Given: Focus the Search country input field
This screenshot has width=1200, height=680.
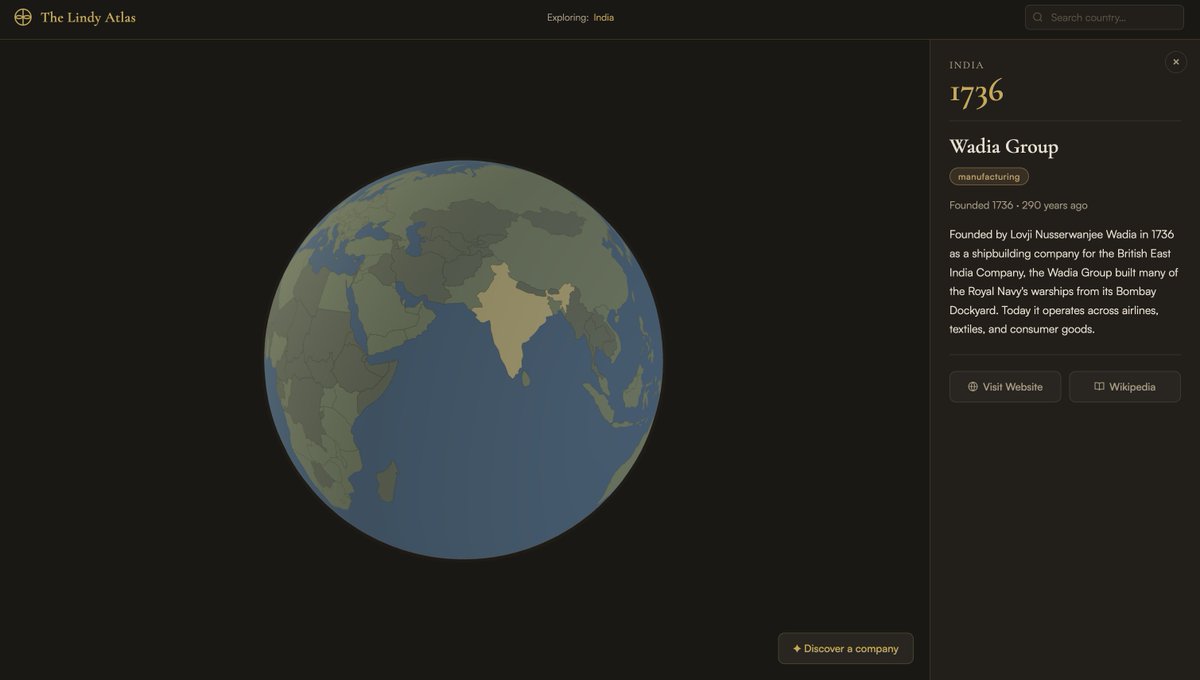Looking at the screenshot, I should [x=1104, y=17].
